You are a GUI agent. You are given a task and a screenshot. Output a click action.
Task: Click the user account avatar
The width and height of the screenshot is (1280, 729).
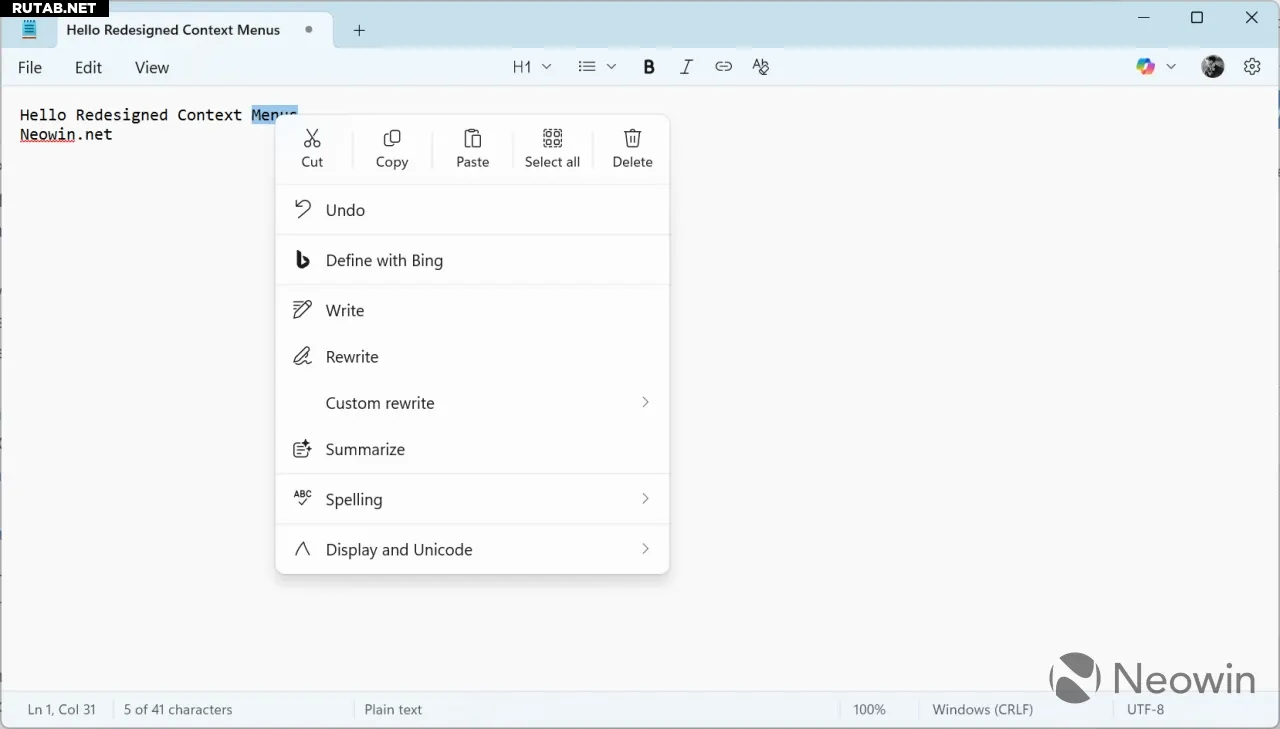pyautogui.click(x=1213, y=67)
